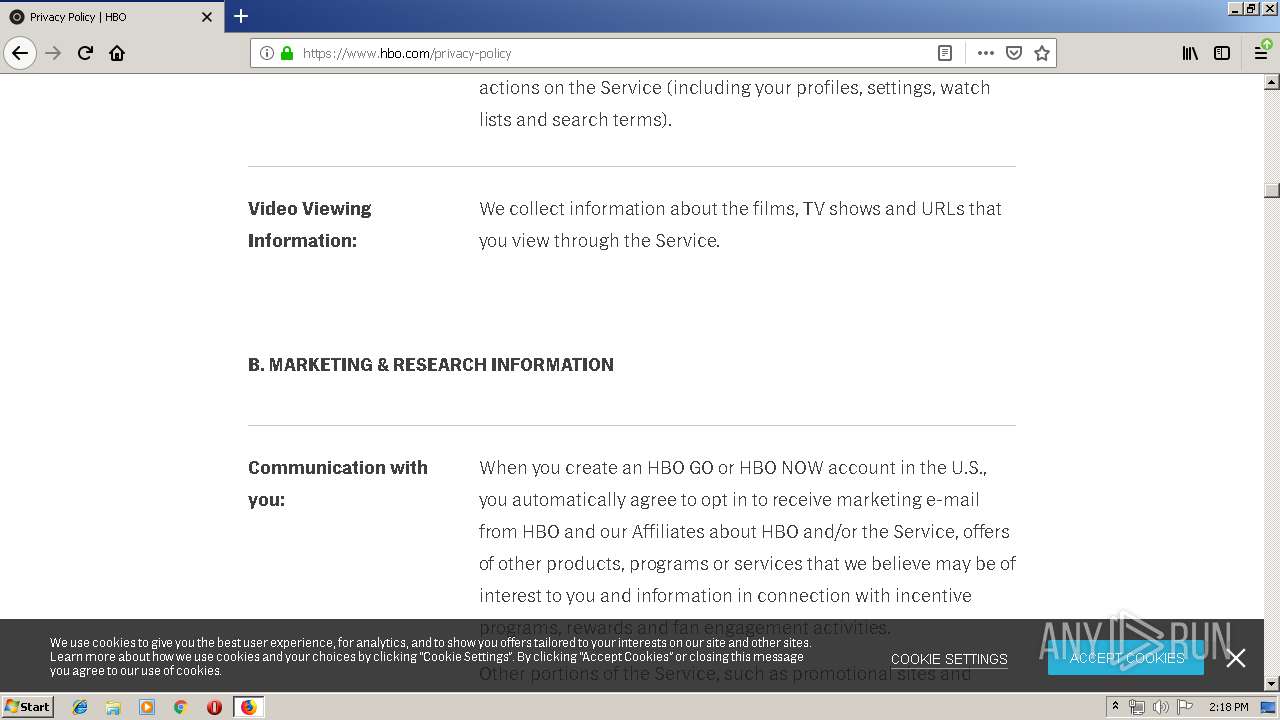
Task: Click the vertical scrollbar thumb
Action: coord(1272,190)
